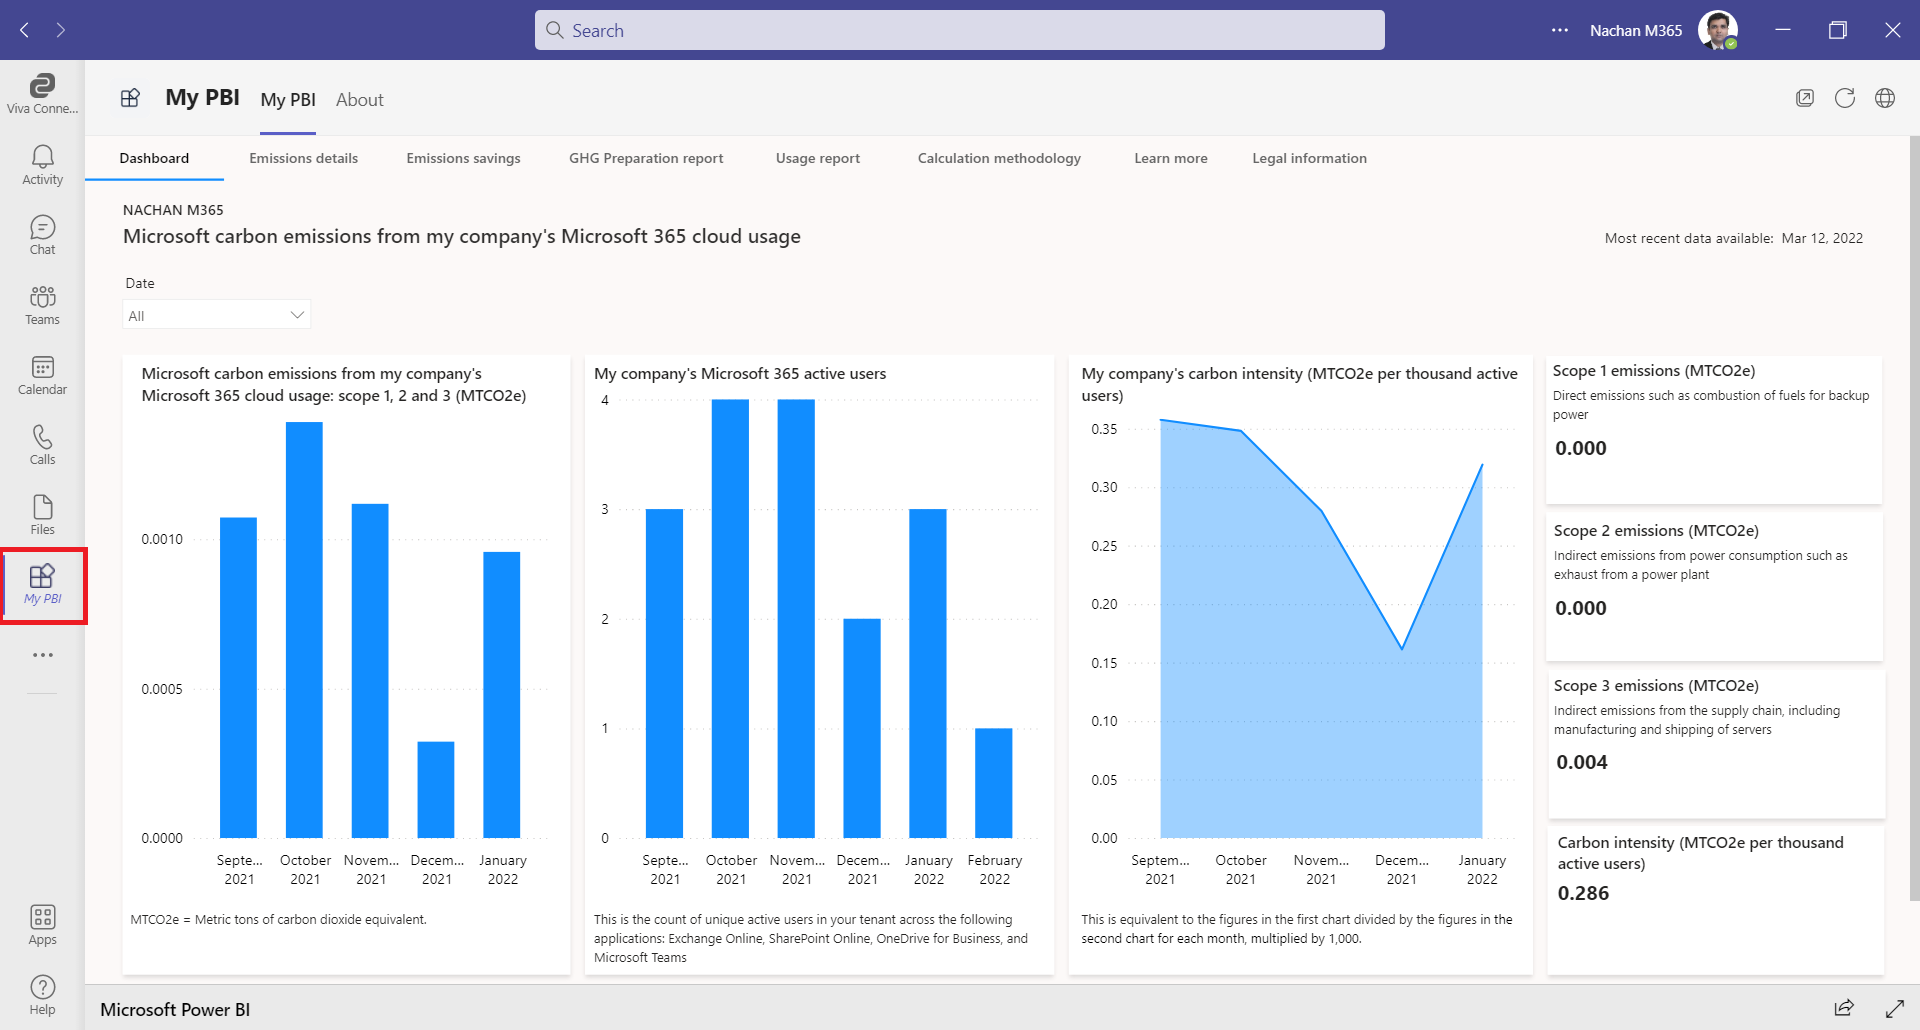This screenshot has width=1920, height=1030.
Task: Open the Calendar from the sidebar
Action: [x=42, y=375]
